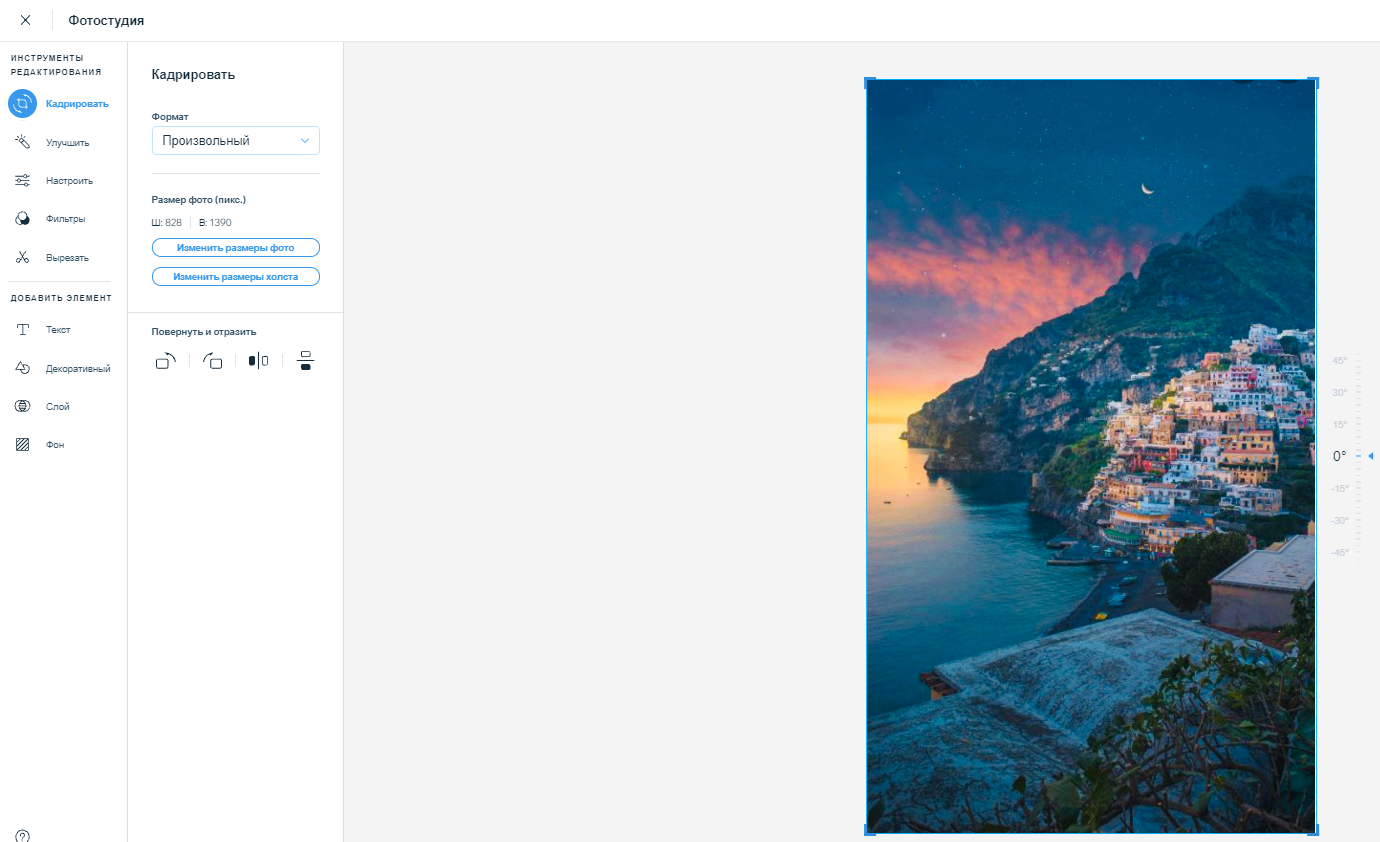This screenshot has height=842, width=1380.
Task: Select the Кадрировать crop tool icon
Action: pos(22,103)
